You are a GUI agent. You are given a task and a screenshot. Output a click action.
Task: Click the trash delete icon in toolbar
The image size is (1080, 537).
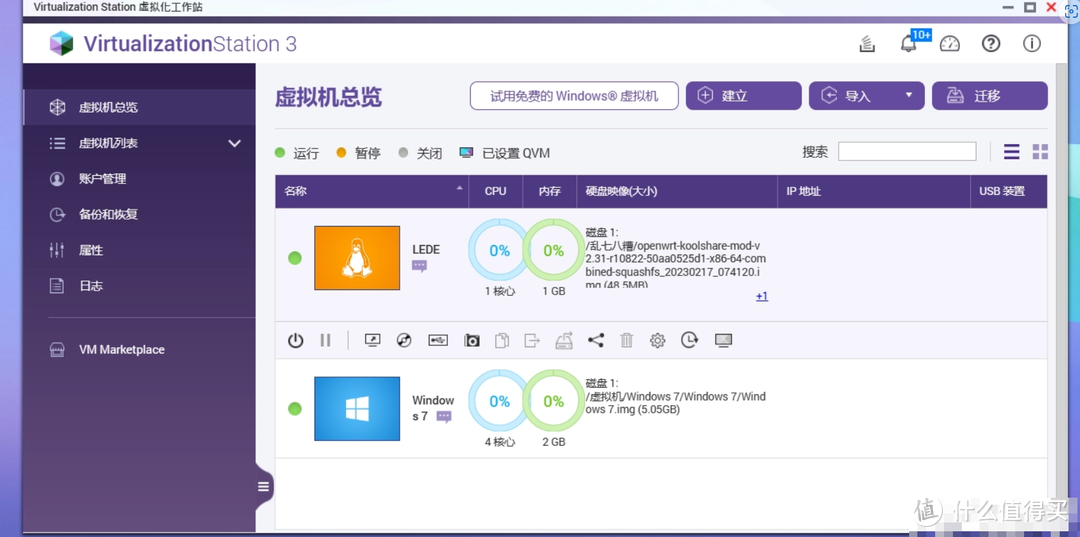coord(626,340)
